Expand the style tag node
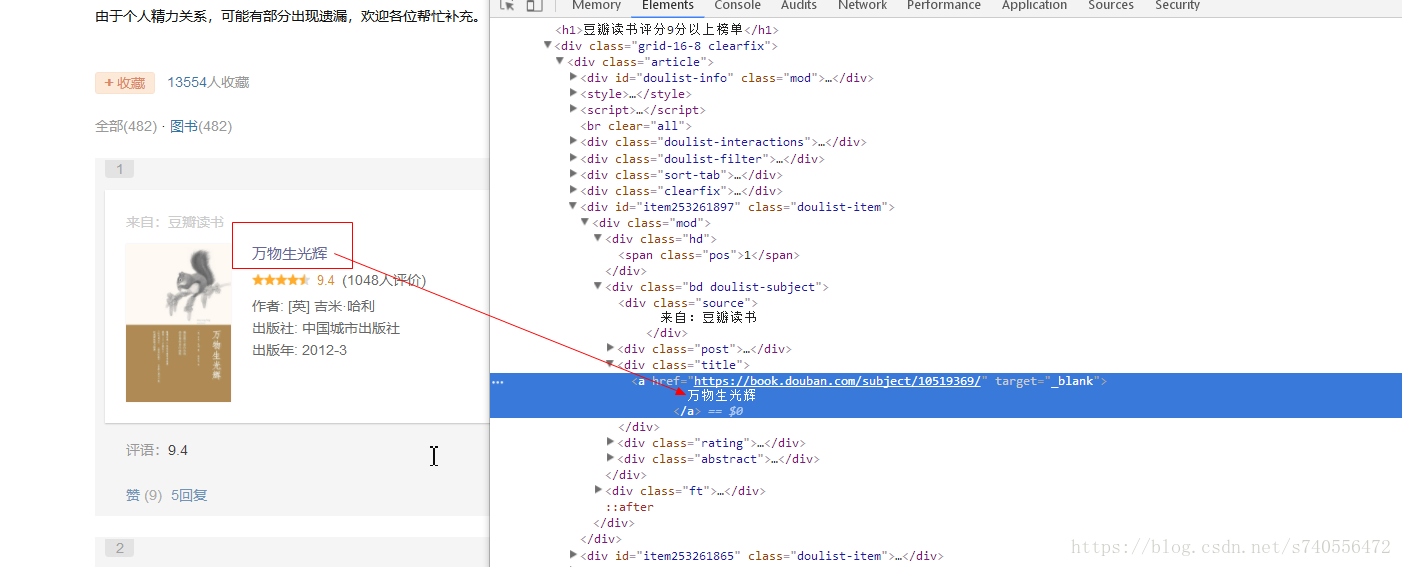The height and width of the screenshot is (567, 1402). click(x=573, y=94)
